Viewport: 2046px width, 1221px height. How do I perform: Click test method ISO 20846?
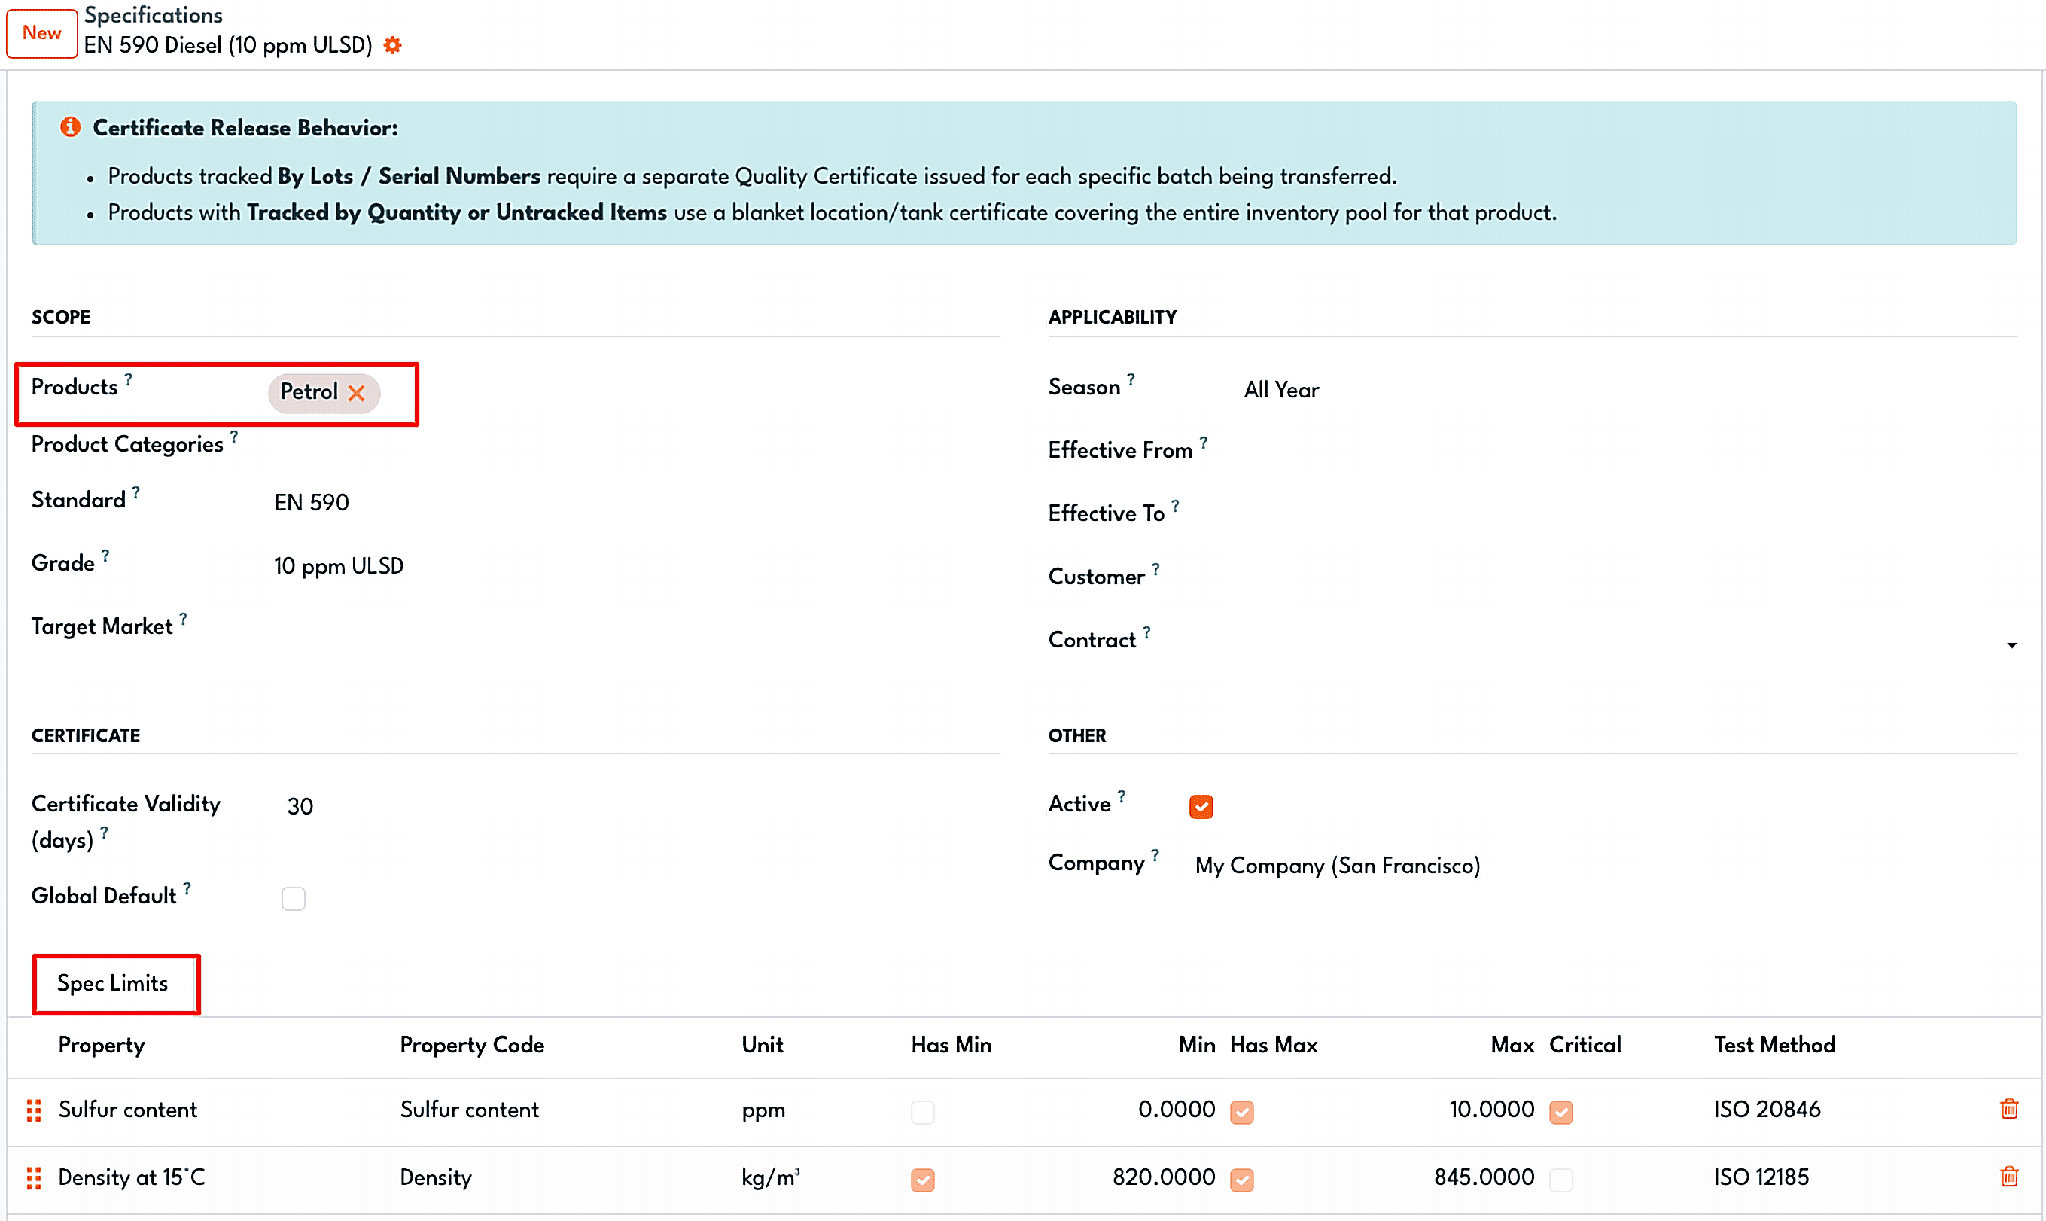point(1767,1109)
